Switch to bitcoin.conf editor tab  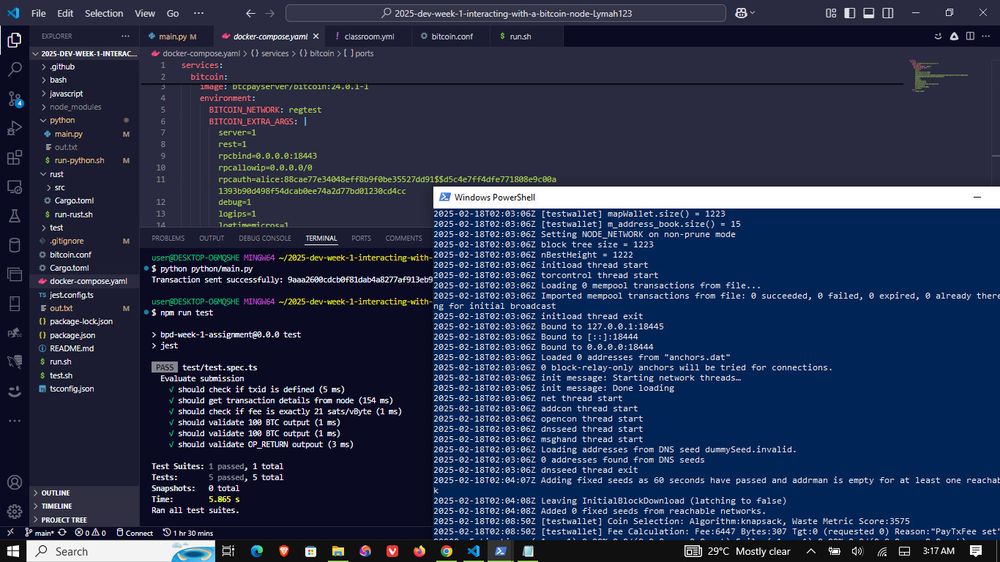(452, 36)
